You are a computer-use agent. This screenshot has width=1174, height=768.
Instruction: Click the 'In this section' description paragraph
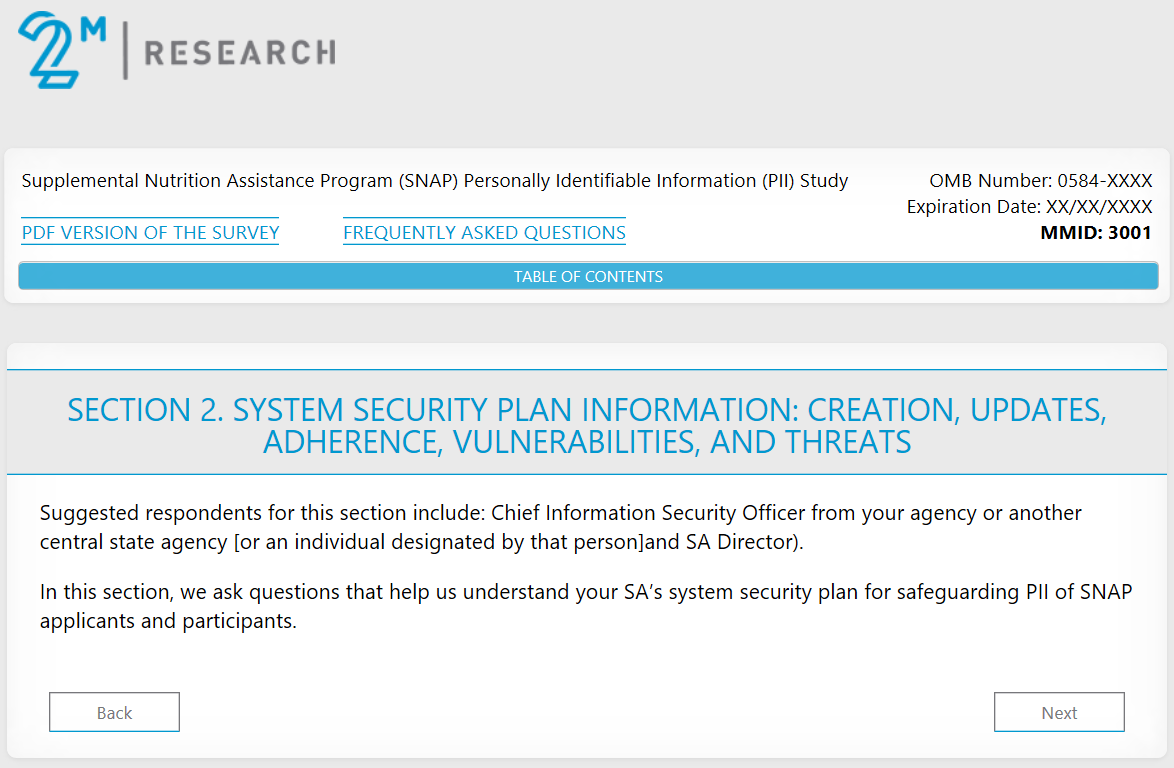point(585,606)
